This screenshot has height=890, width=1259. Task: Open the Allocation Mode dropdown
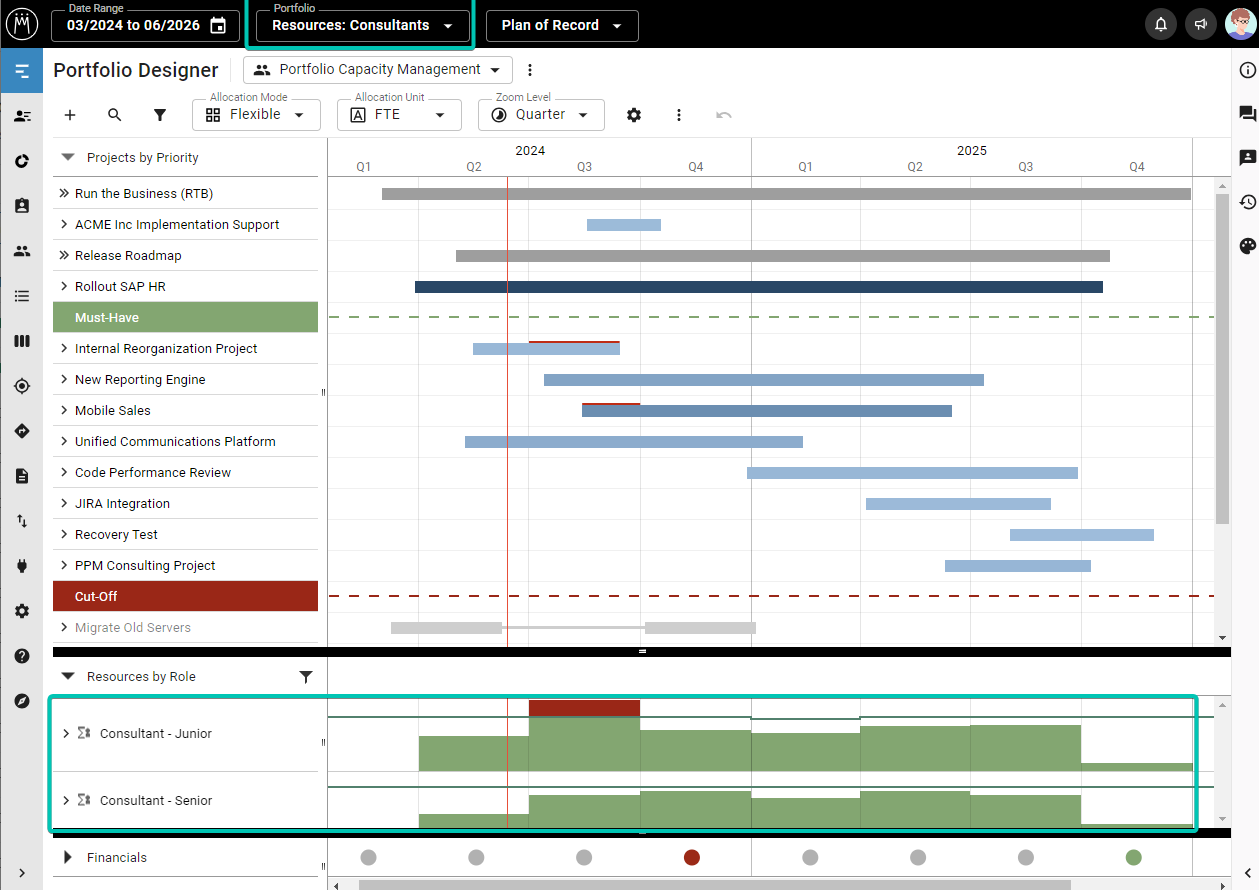(x=256, y=115)
